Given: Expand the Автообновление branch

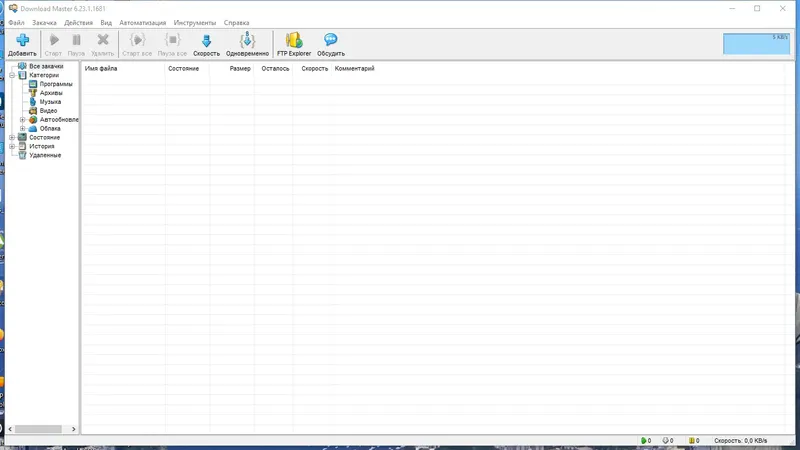Looking at the screenshot, I should (22, 120).
